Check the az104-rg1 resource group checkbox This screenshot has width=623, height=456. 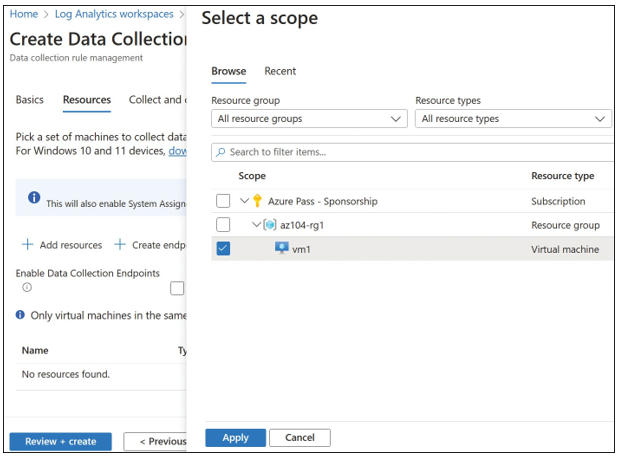[223, 225]
